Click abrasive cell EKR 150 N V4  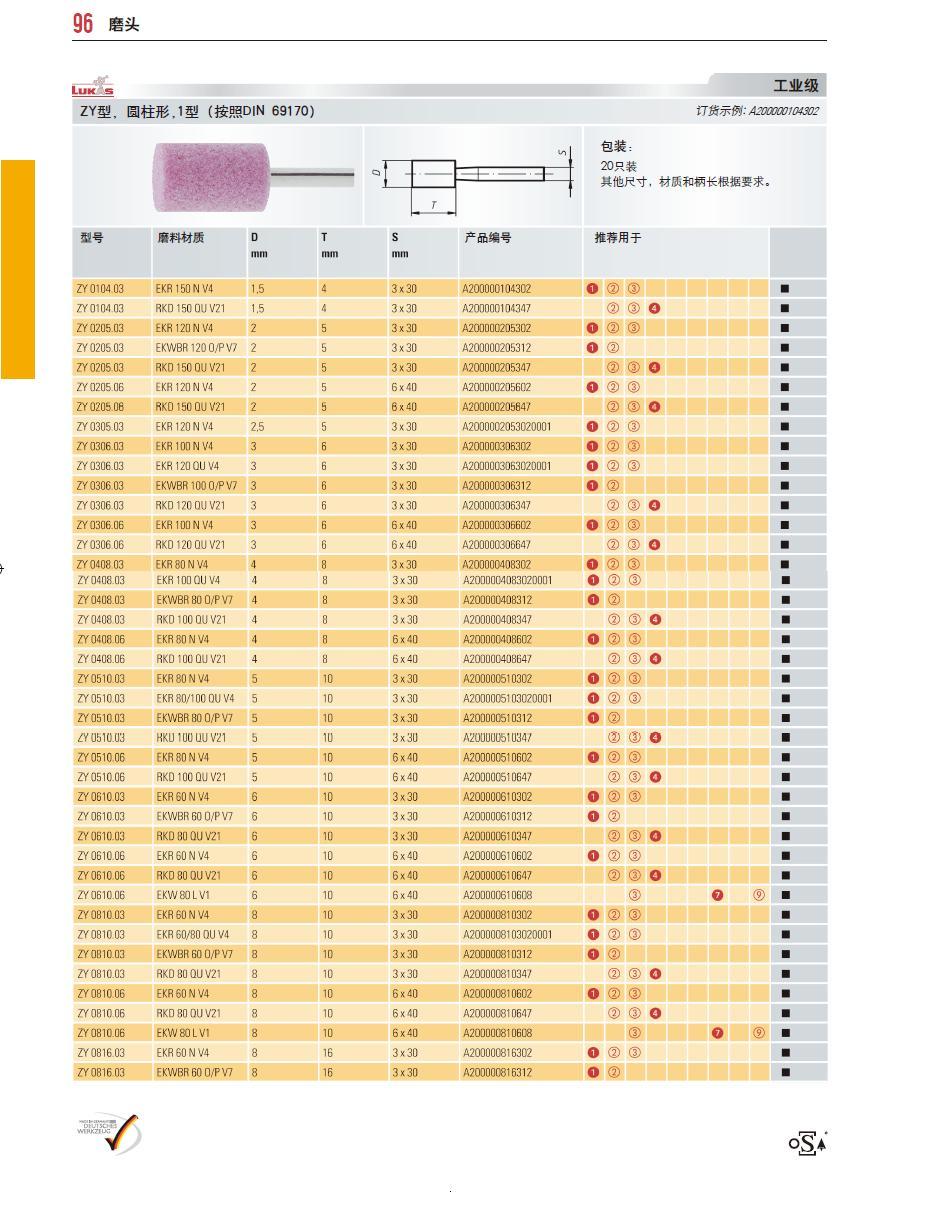184,289
